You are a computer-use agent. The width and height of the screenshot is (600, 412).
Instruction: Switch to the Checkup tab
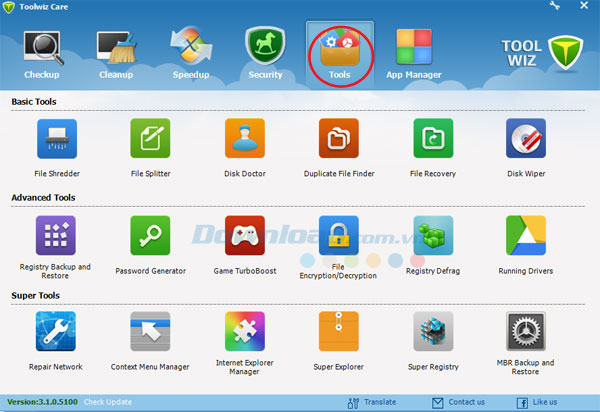point(42,55)
